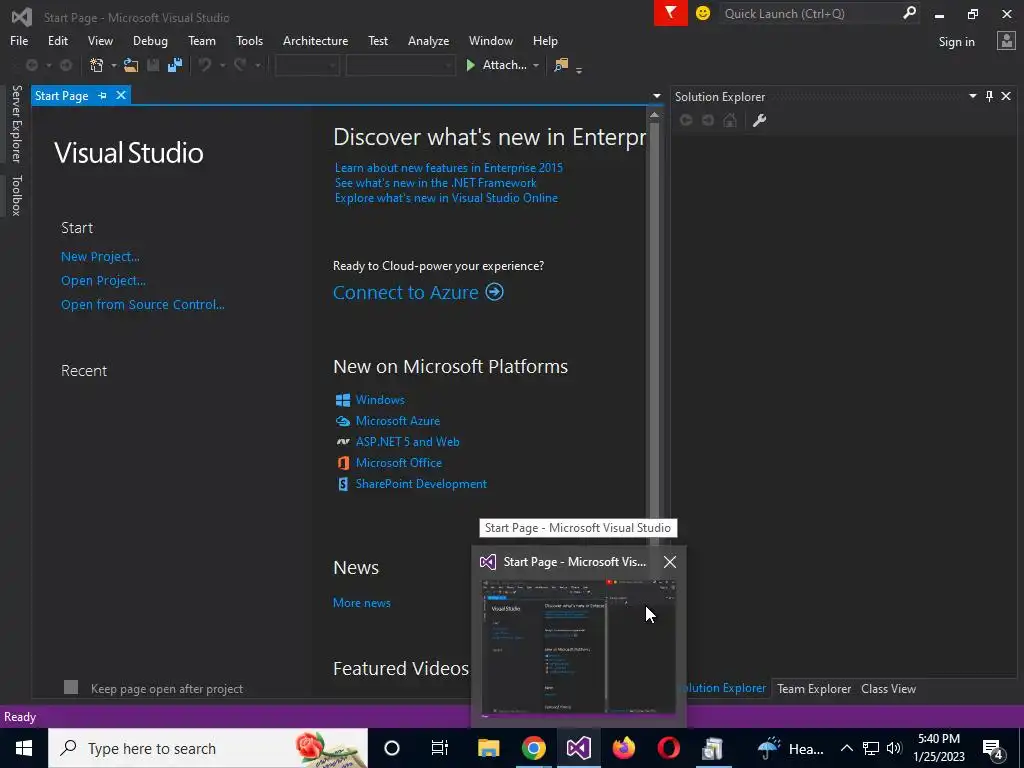The image size is (1024, 768).
Task: Click the Redo toolbar icon
Action: (x=240, y=65)
